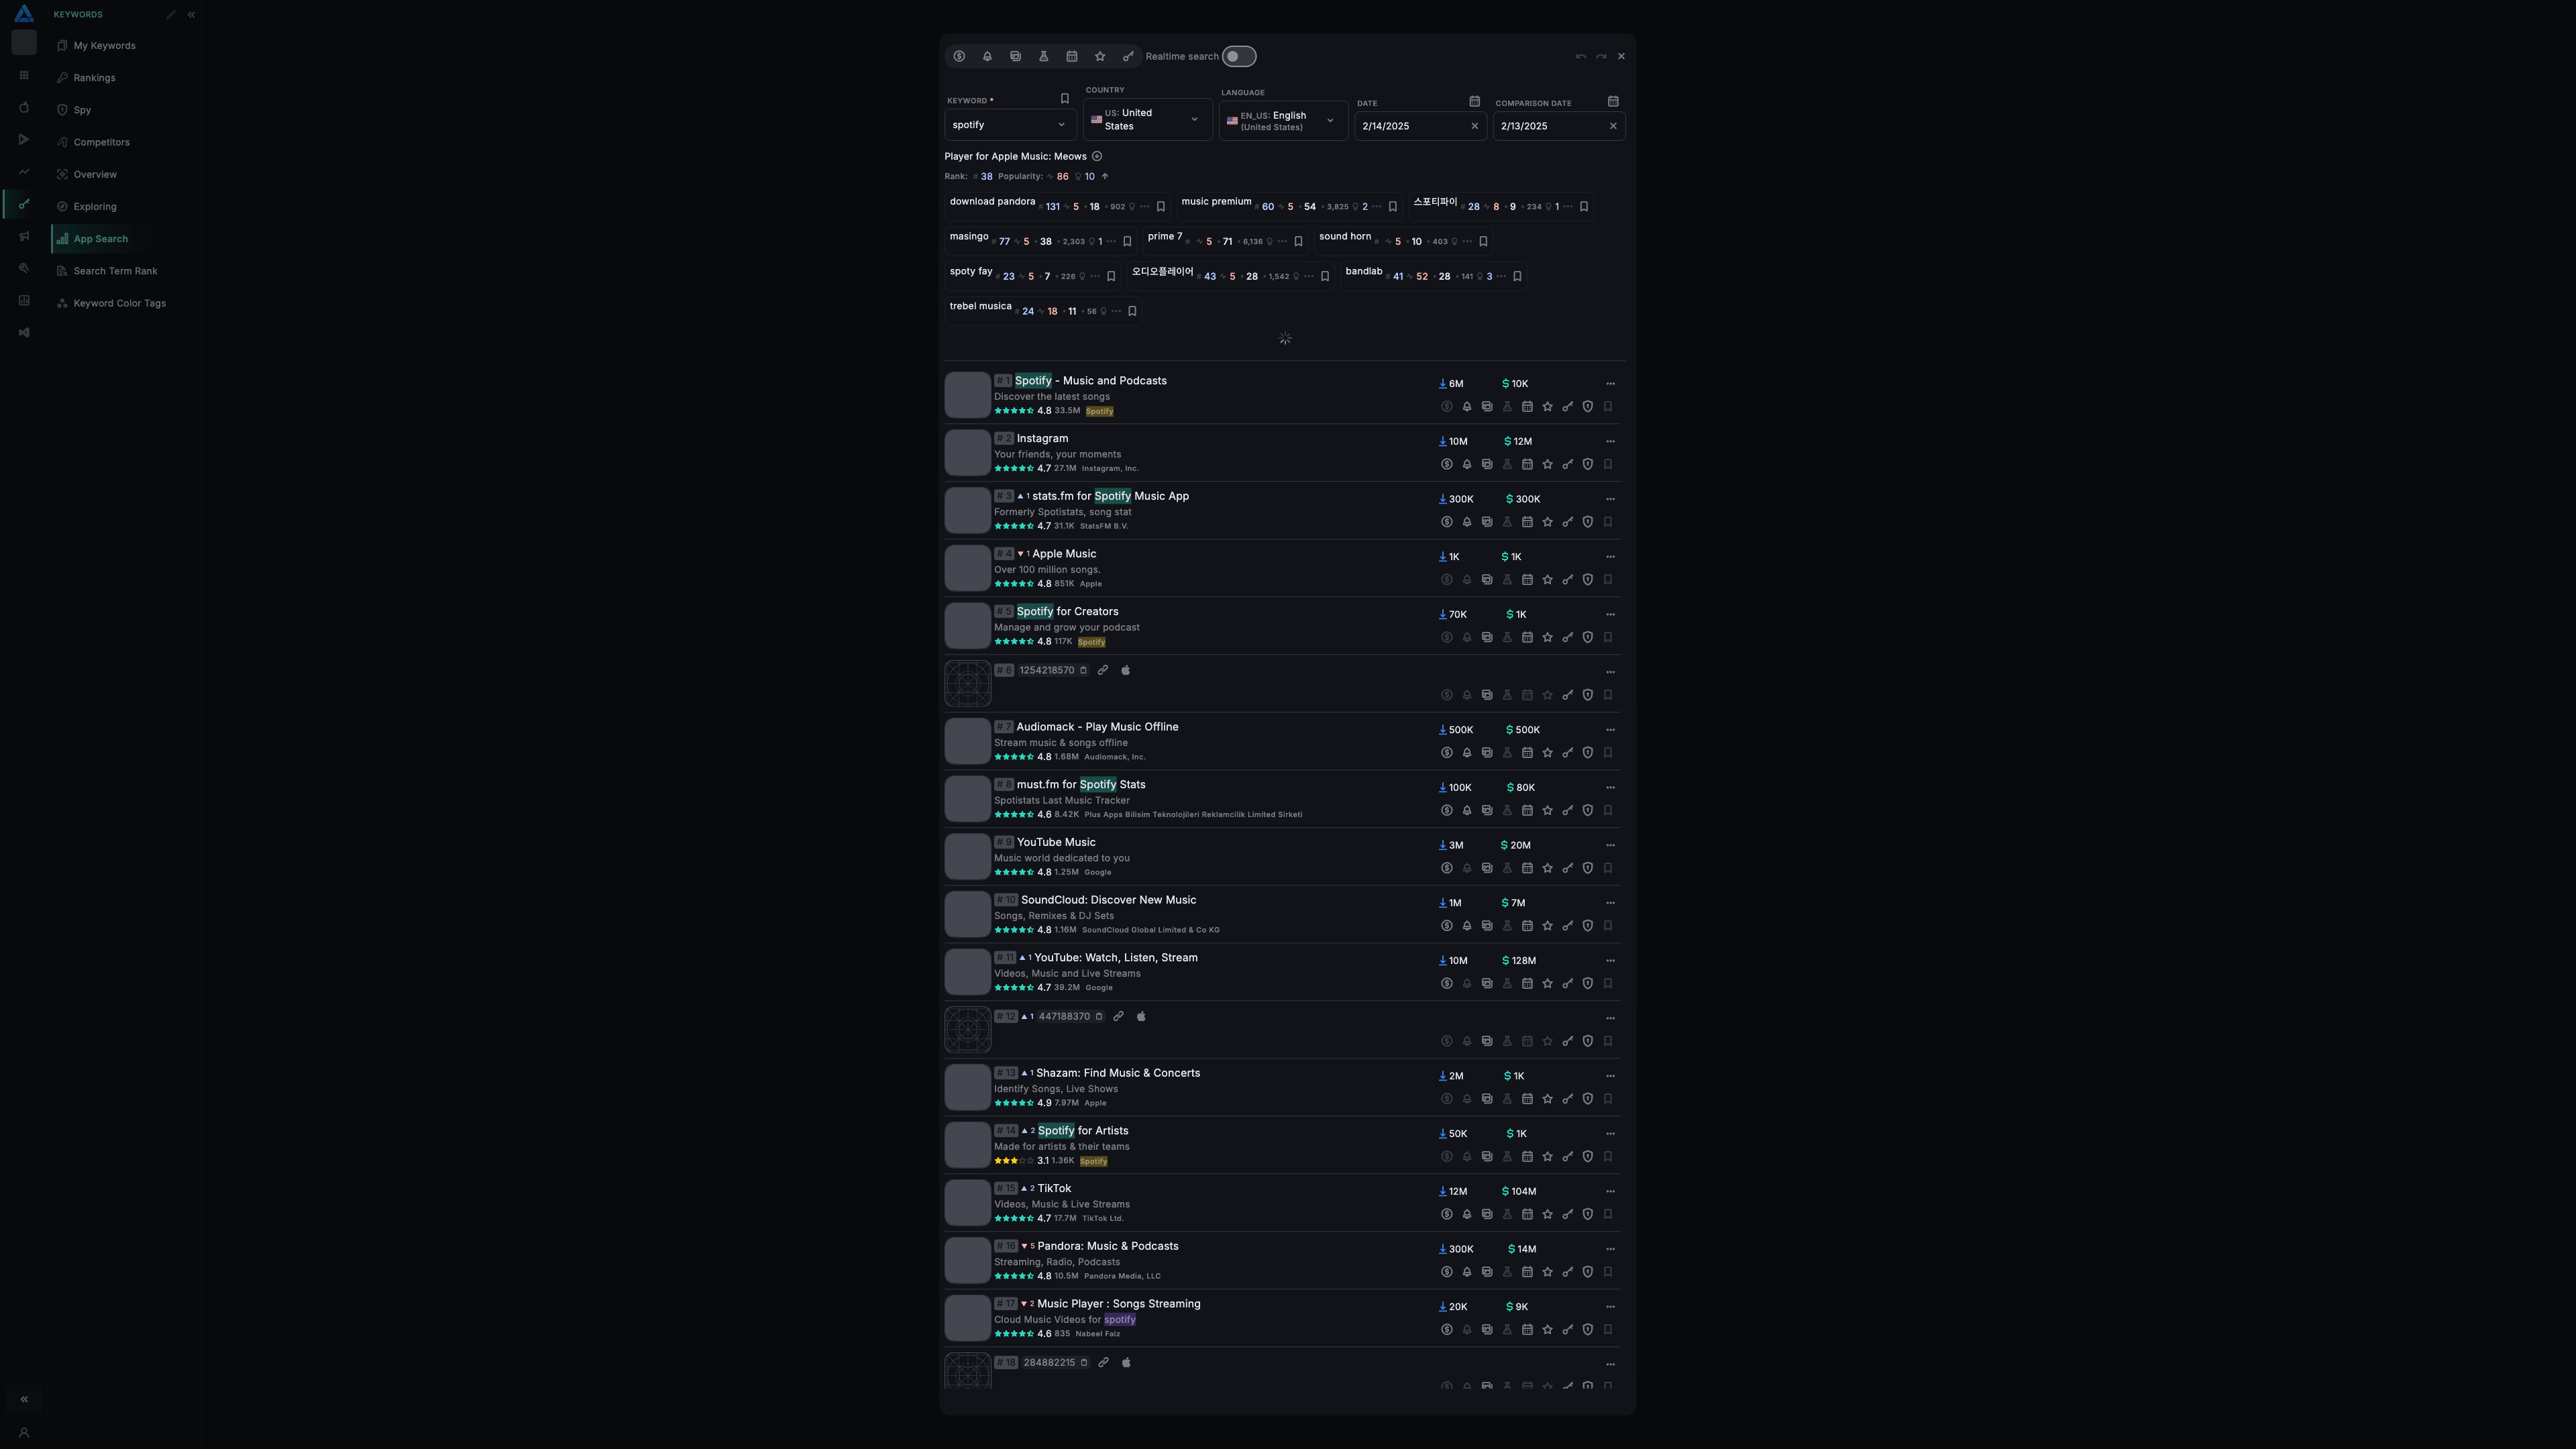
Task: Open the stats.fm for Spotify Music App title
Action: pyautogui.click(x=1110, y=496)
